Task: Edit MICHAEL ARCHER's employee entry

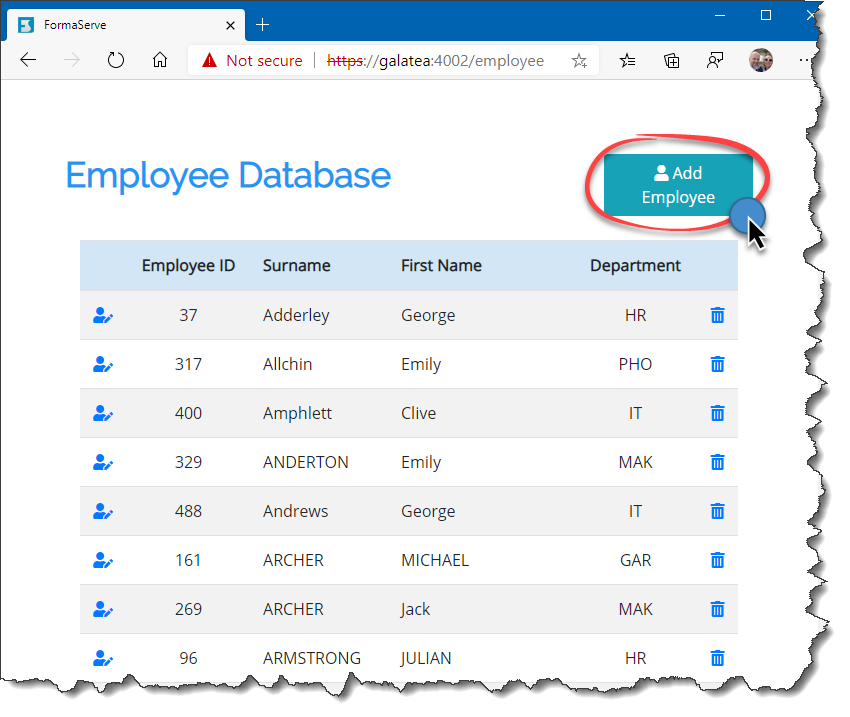Action: (102, 560)
